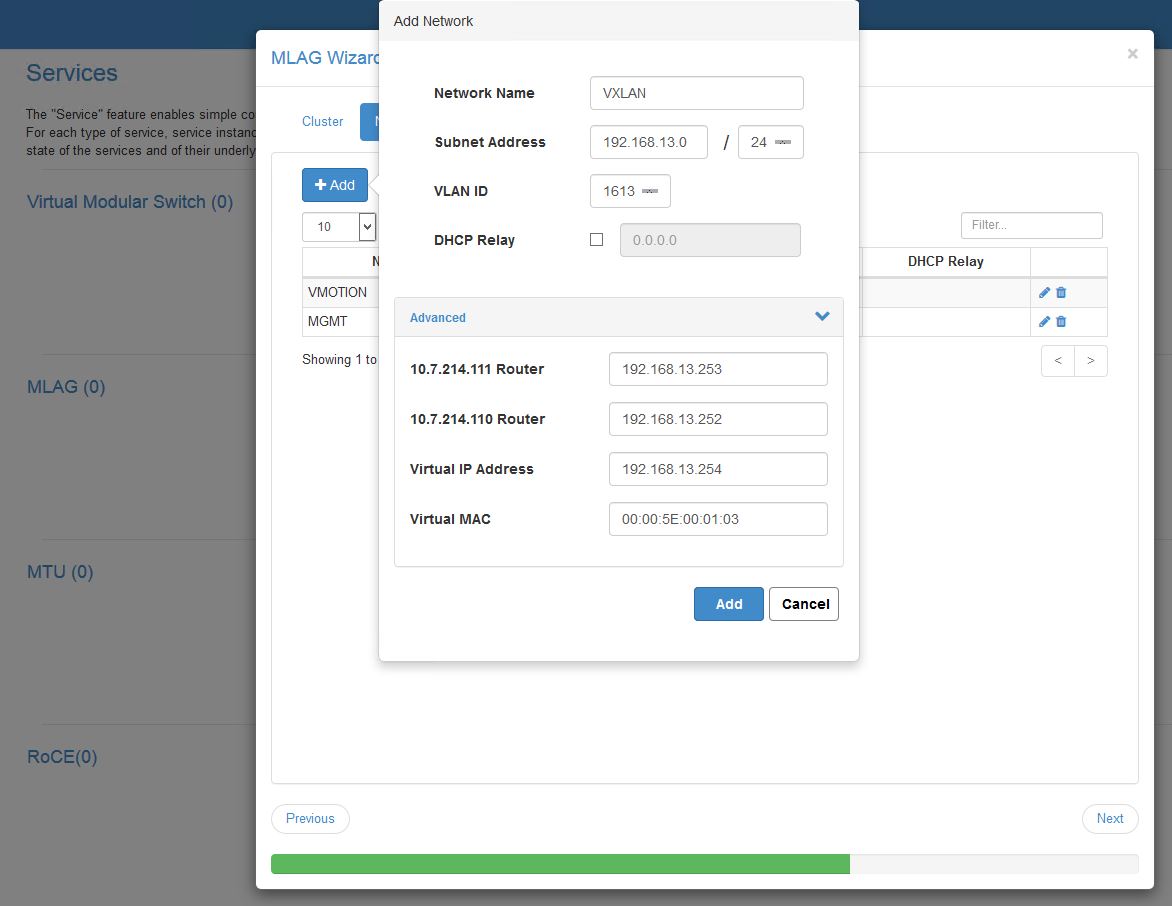Open the page size 10 dropdown
The image size is (1172, 906).
pyautogui.click(x=339, y=226)
